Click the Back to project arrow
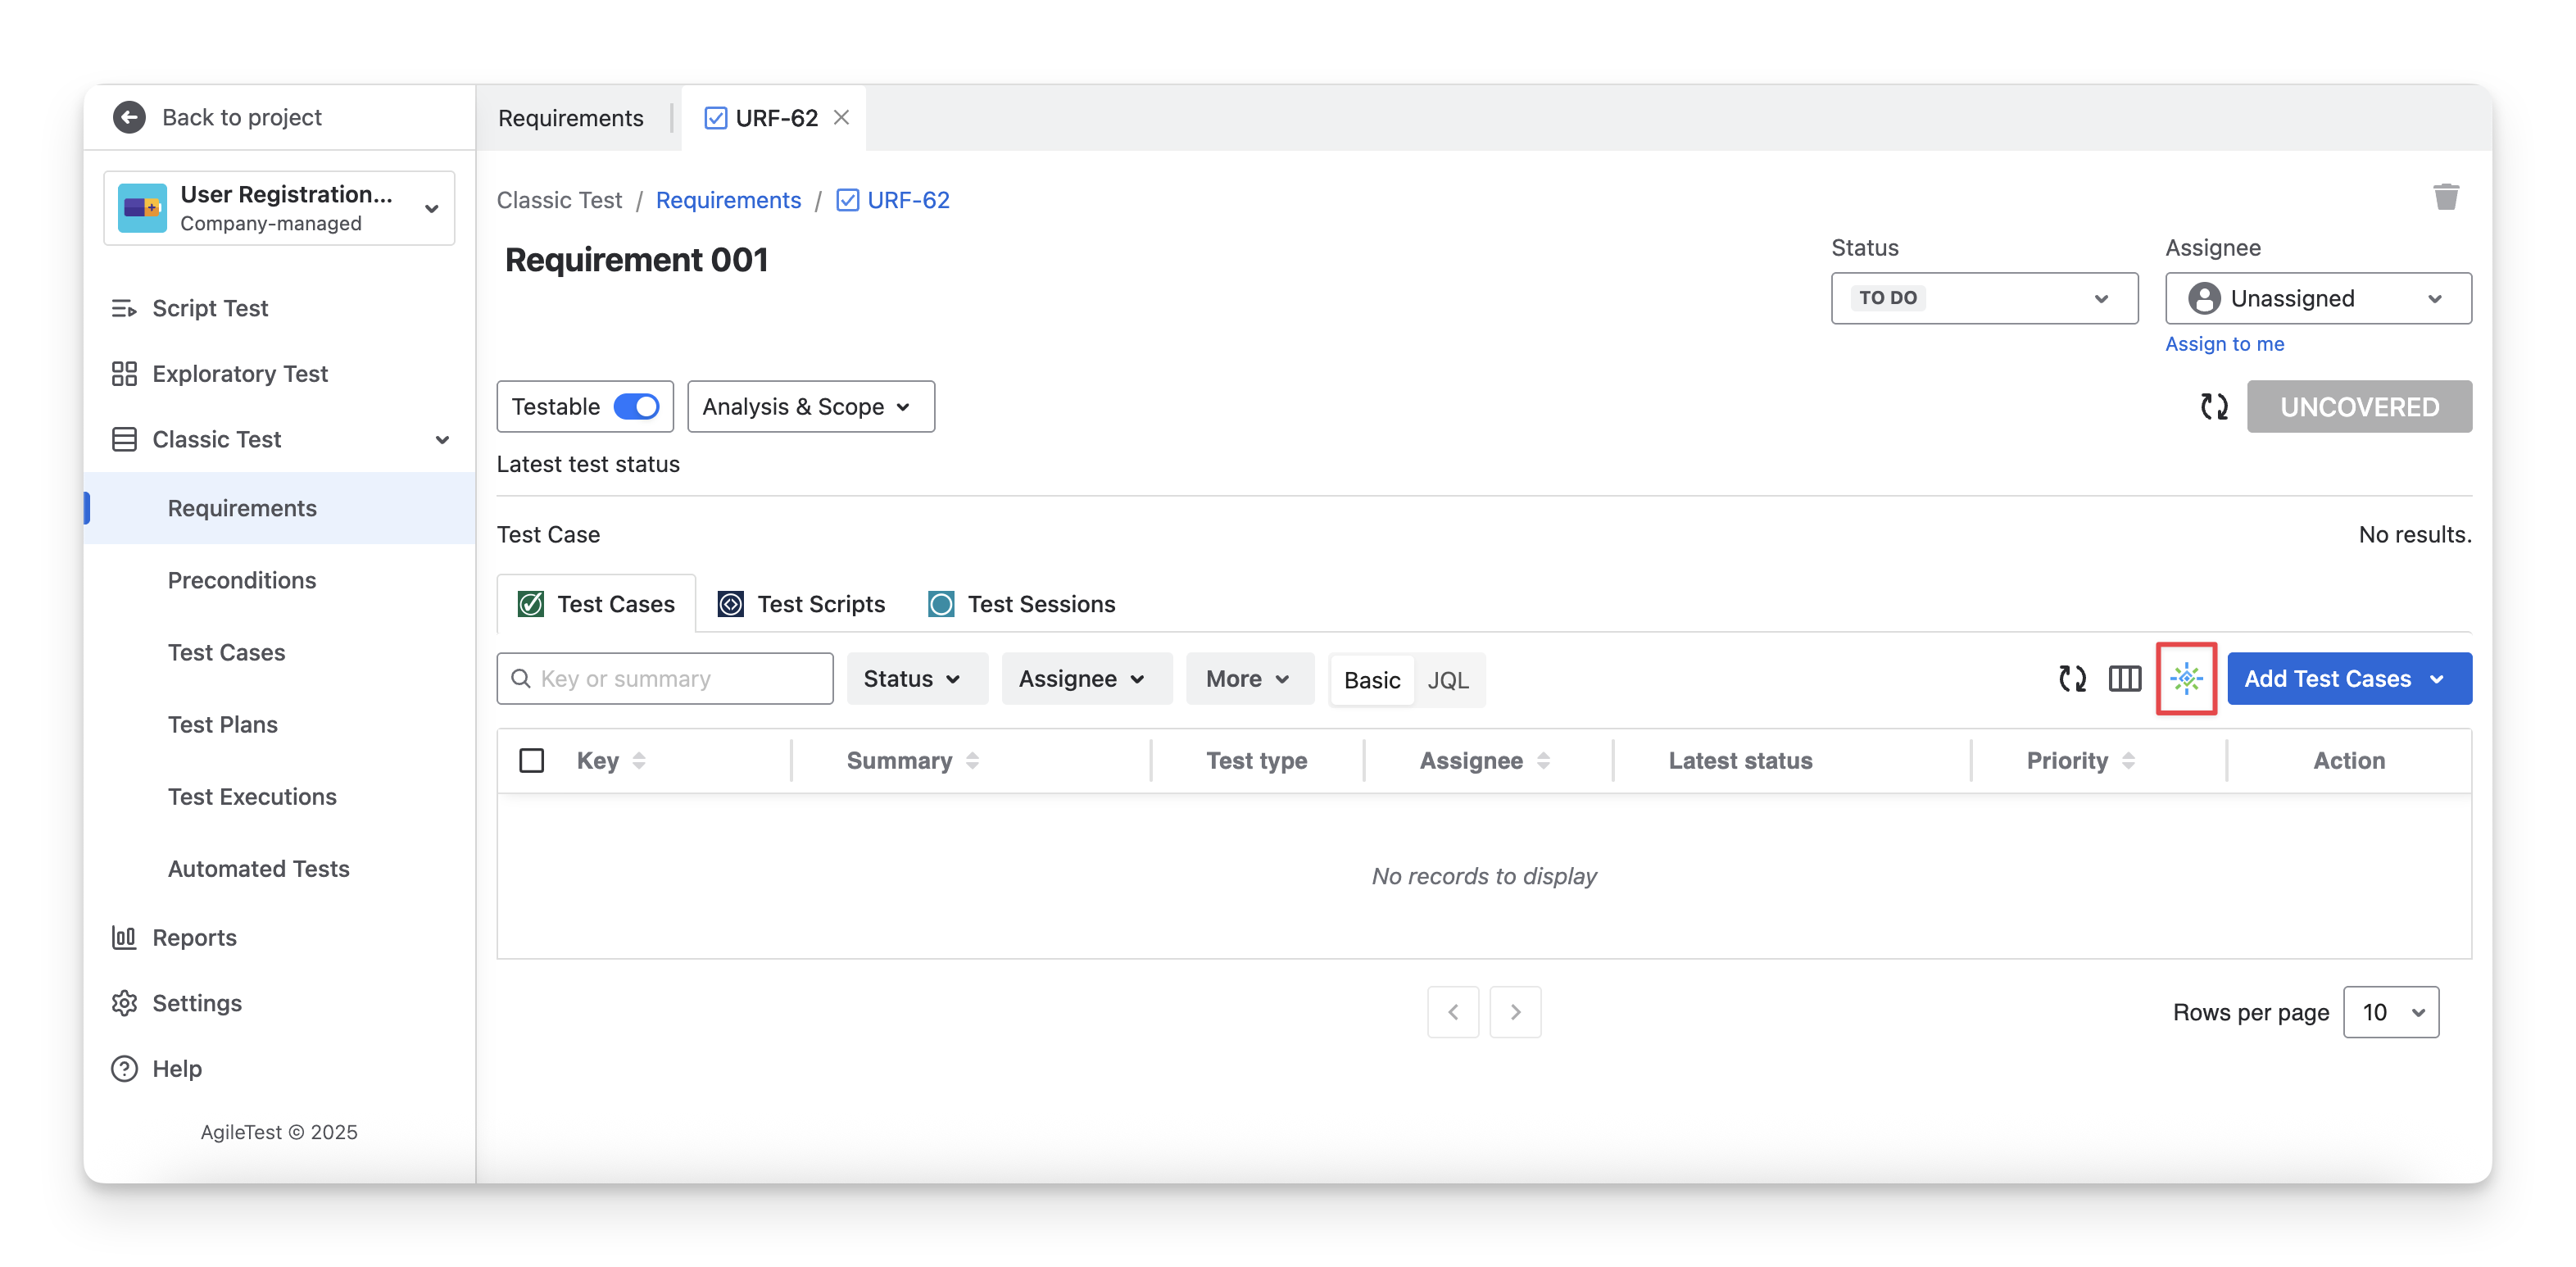 (129, 117)
